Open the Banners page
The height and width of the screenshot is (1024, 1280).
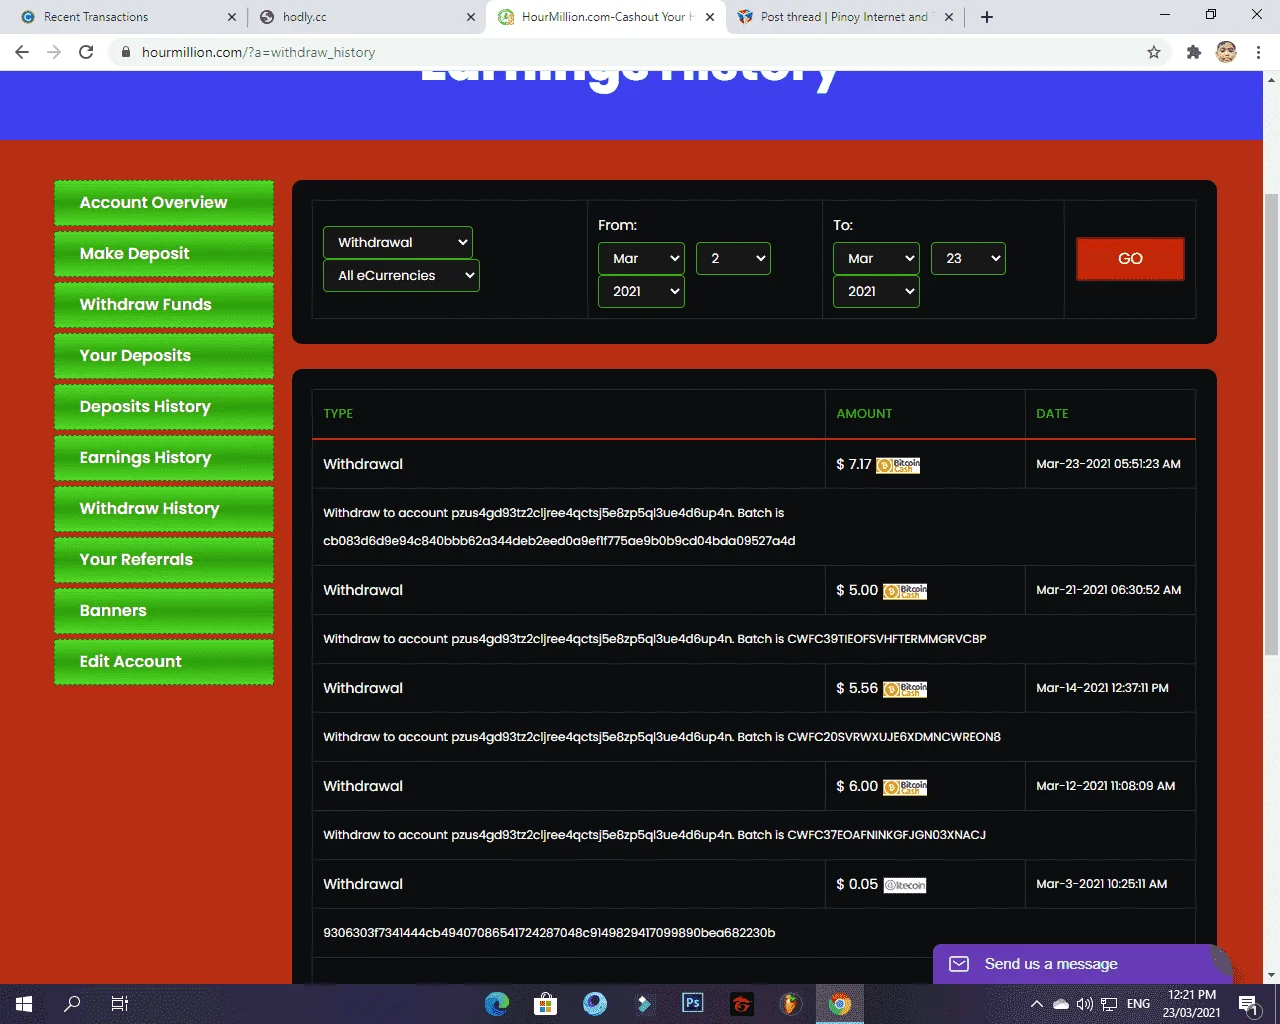coord(164,611)
